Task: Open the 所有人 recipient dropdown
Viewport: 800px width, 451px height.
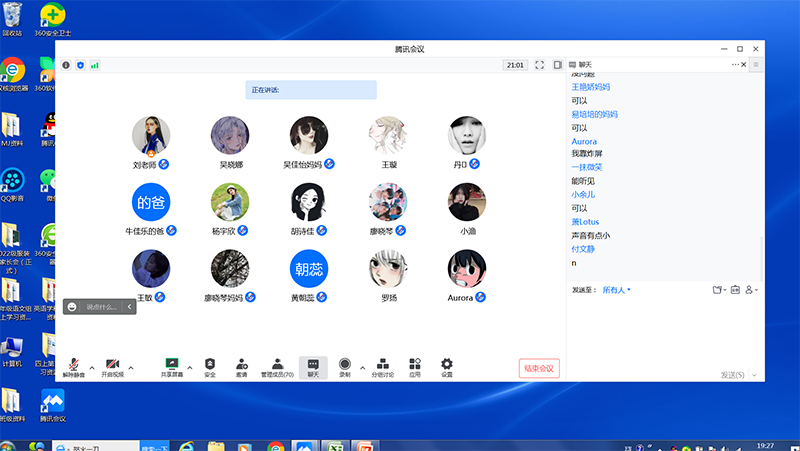Action: [616, 290]
